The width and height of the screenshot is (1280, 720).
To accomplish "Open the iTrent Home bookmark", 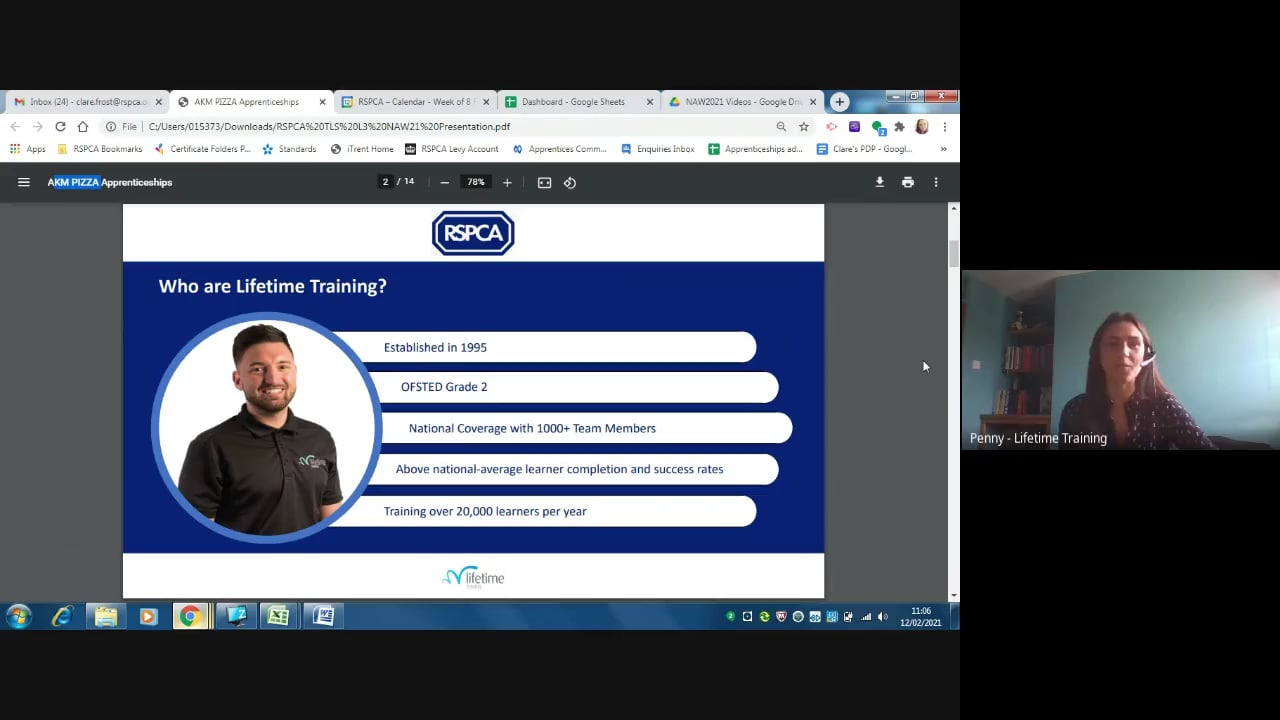I will tap(362, 149).
